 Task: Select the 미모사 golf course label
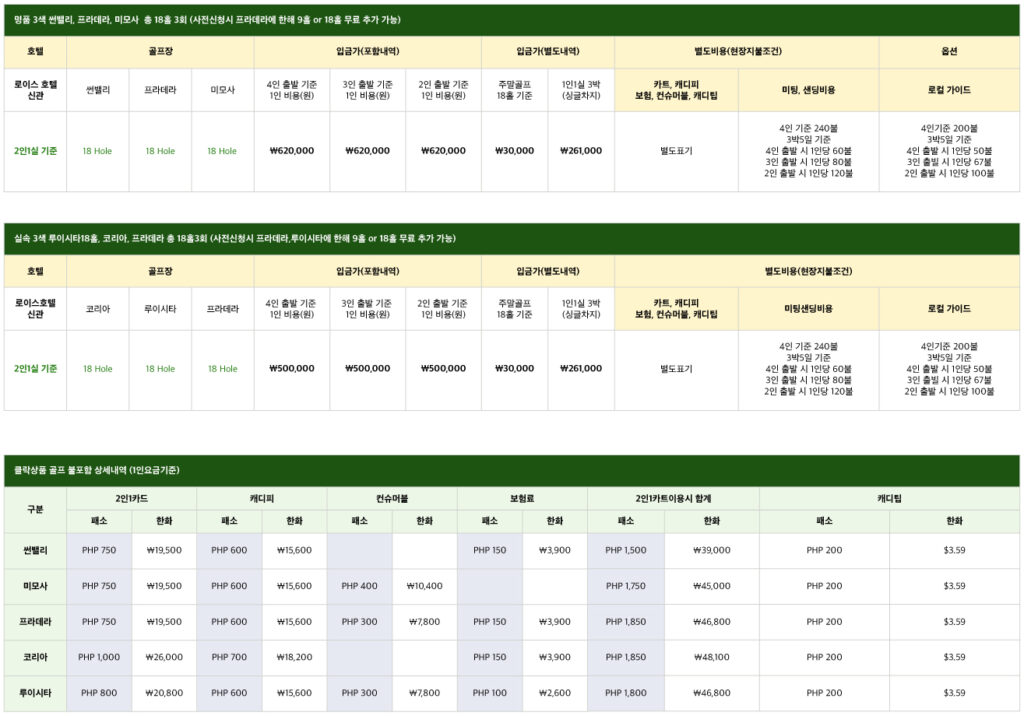pos(221,89)
